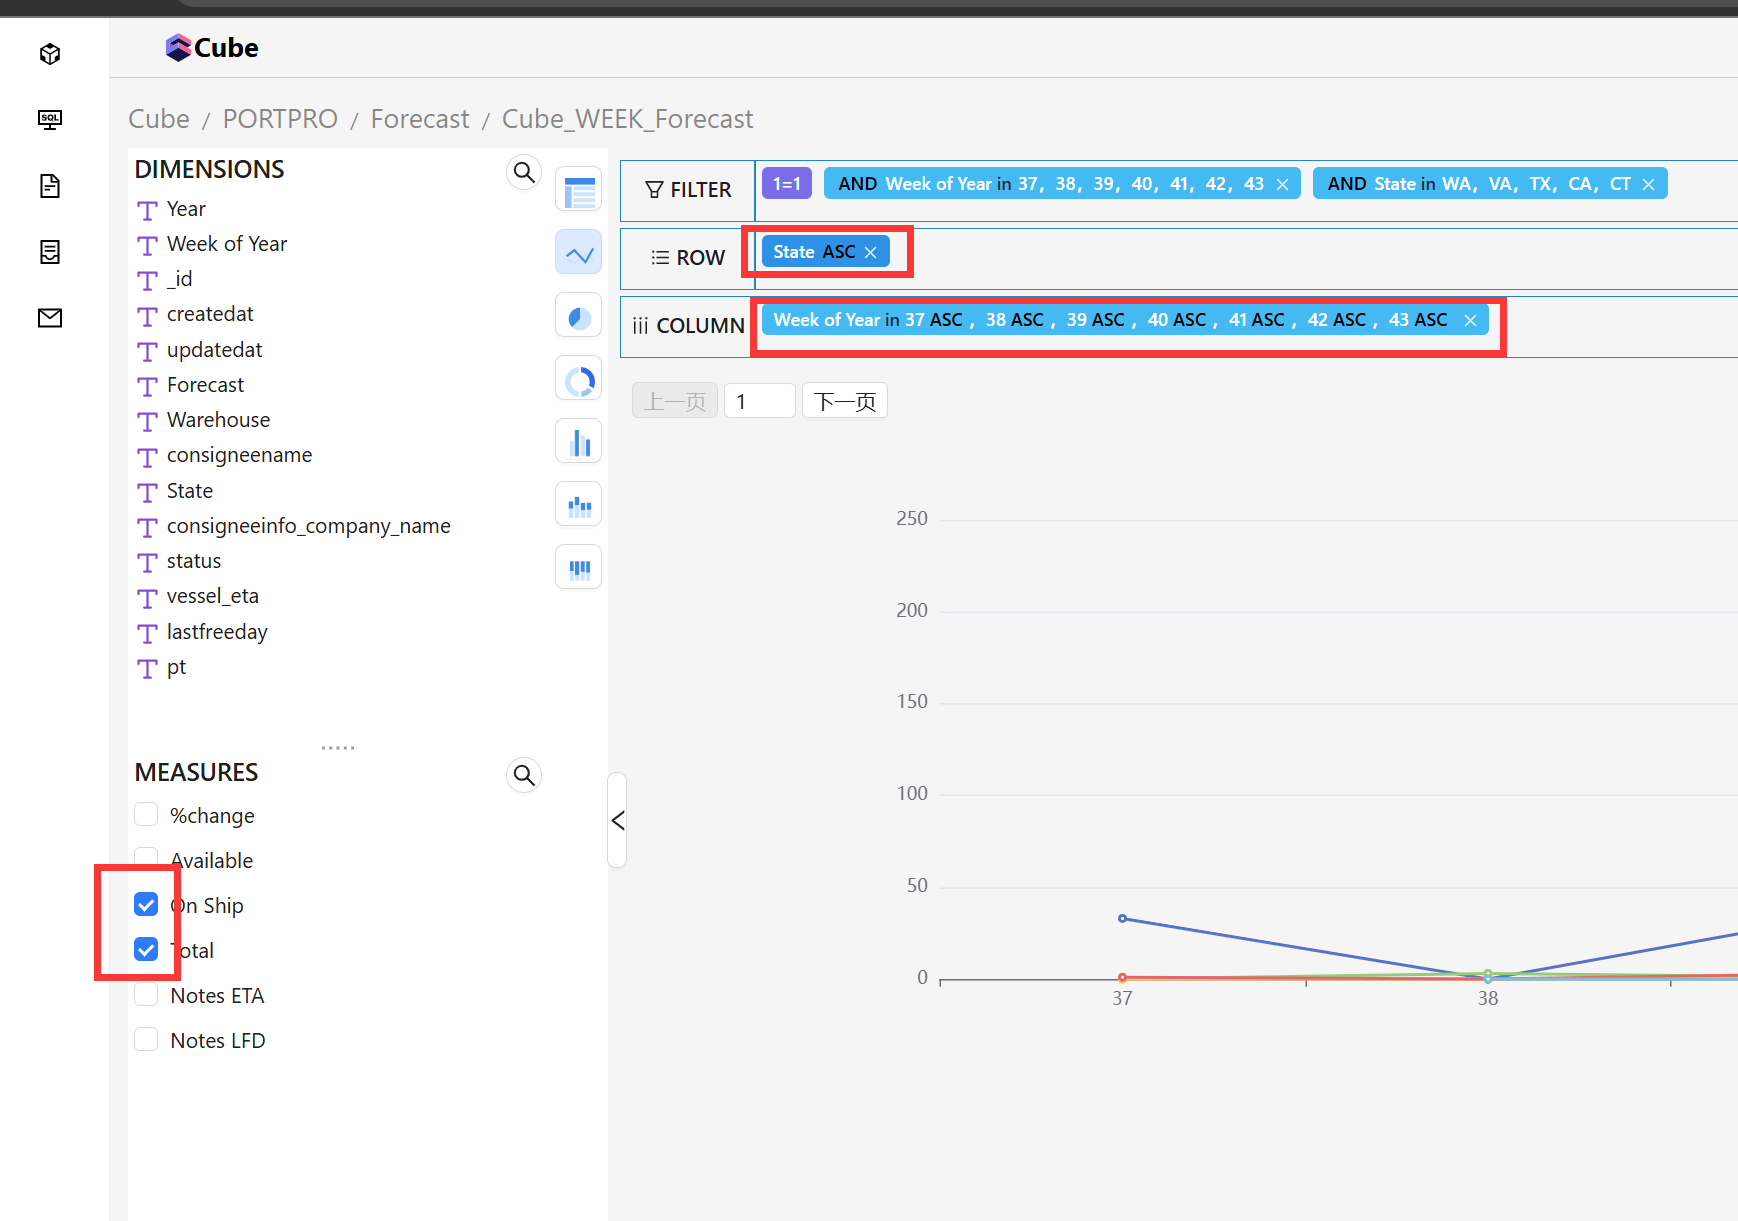Screen dimensions: 1738x1221
Task: Search measures with magnifier icon
Action: pos(524,775)
